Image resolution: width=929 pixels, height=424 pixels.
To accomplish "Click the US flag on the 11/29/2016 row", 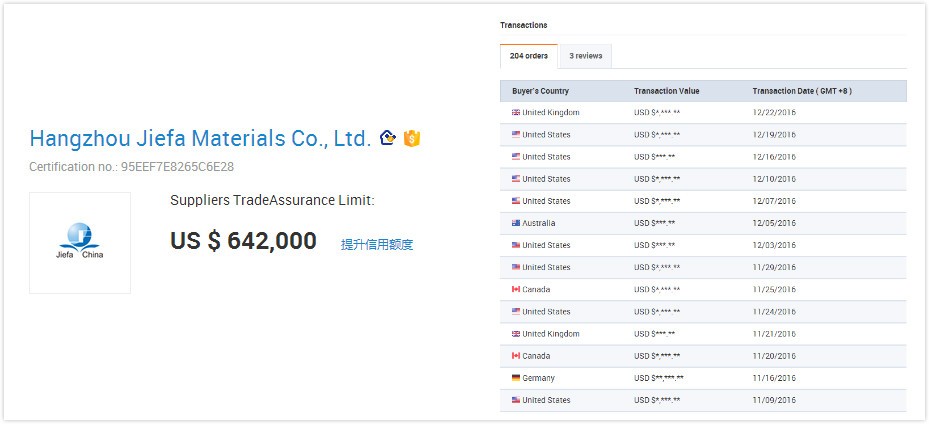I will (516, 268).
